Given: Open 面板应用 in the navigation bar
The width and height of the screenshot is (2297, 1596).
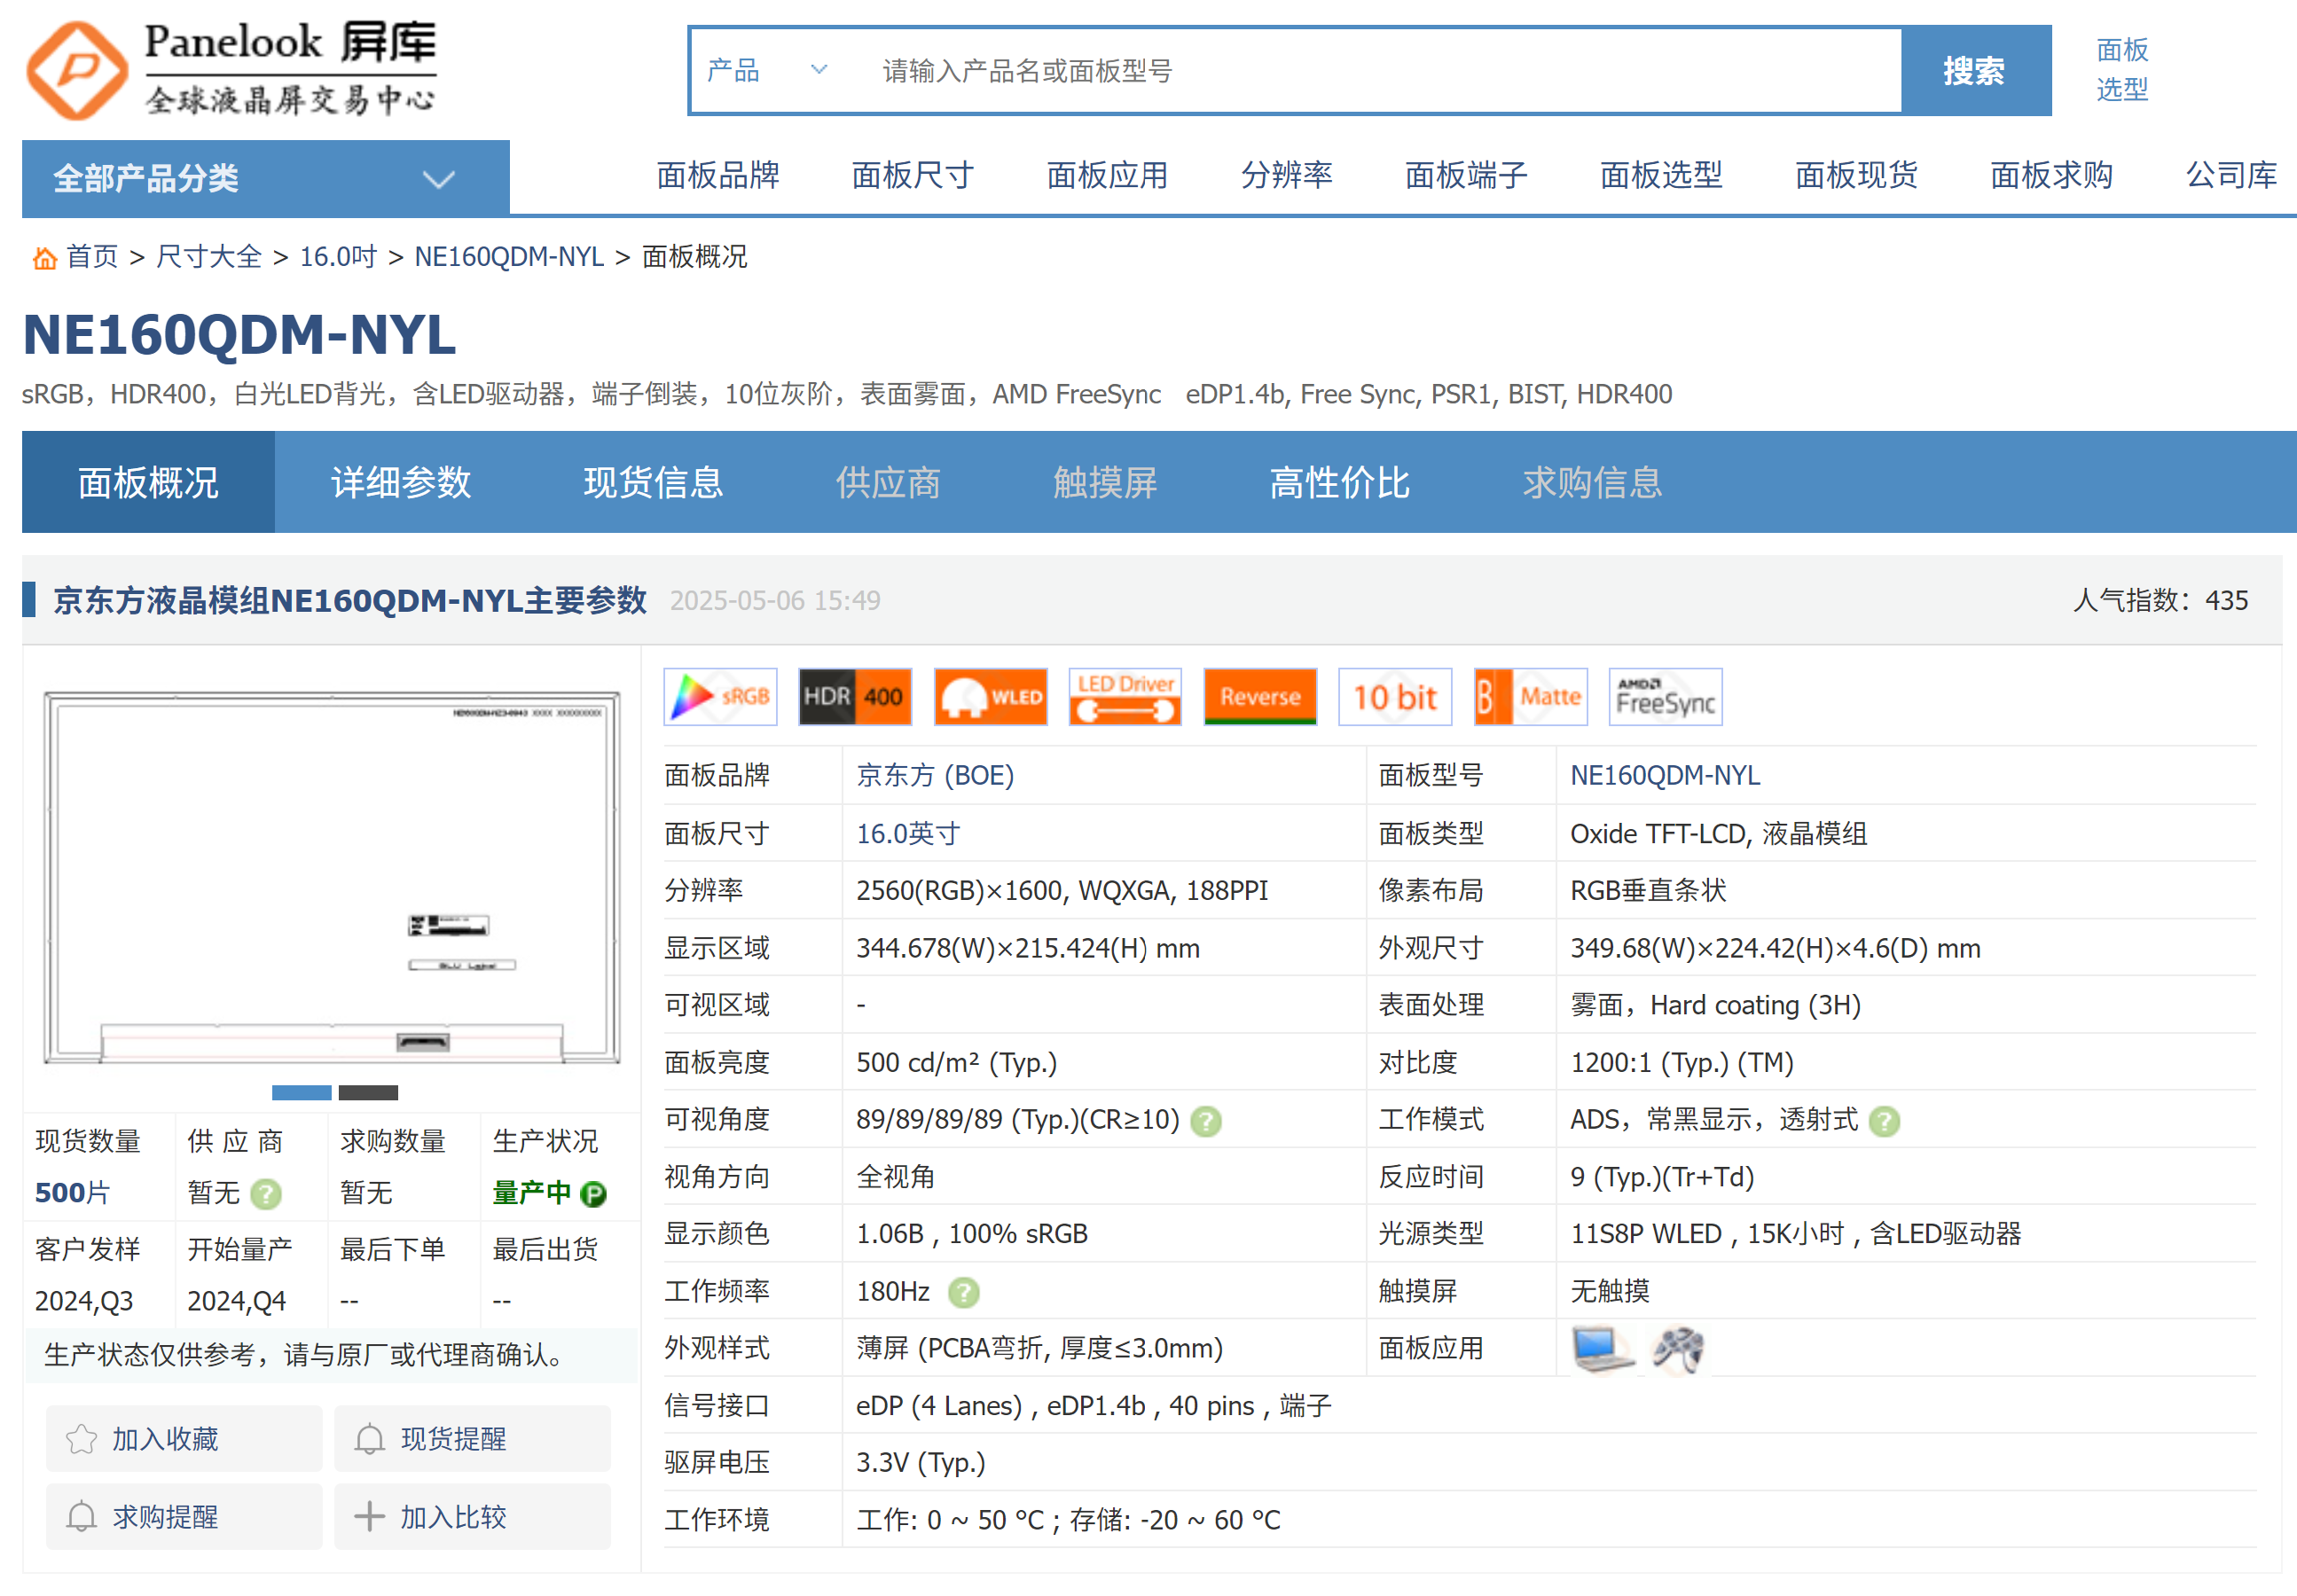Looking at the screenshot, I should point(1107,175).
